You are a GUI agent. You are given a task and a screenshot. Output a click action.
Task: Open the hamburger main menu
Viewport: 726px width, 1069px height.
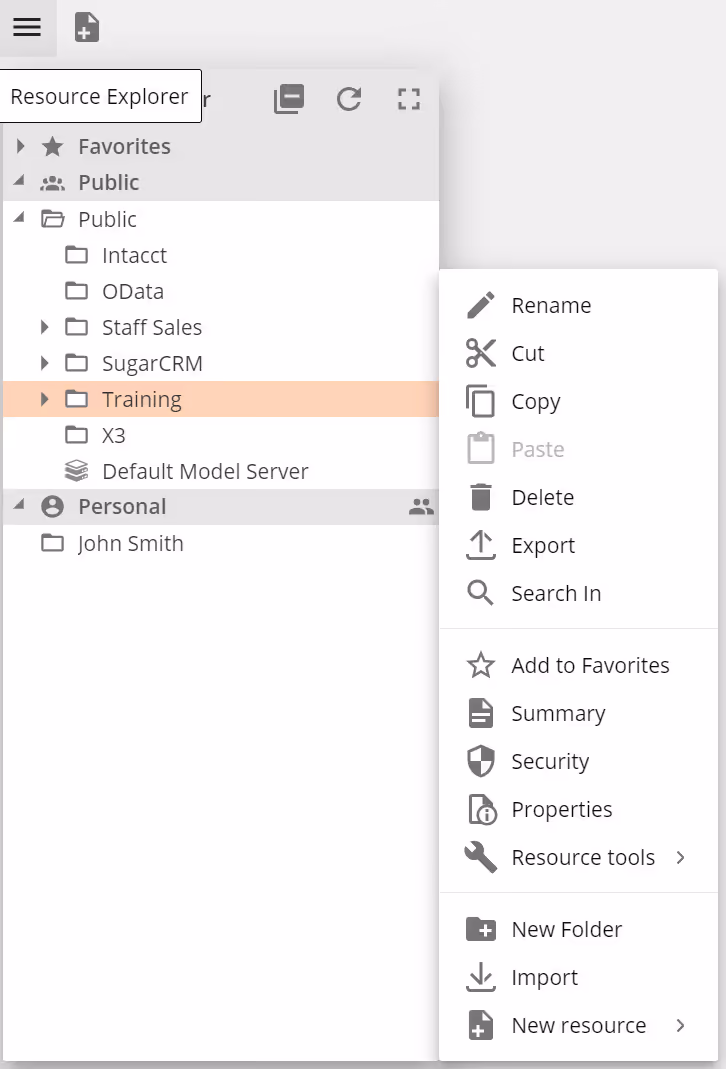coord(27,27)
